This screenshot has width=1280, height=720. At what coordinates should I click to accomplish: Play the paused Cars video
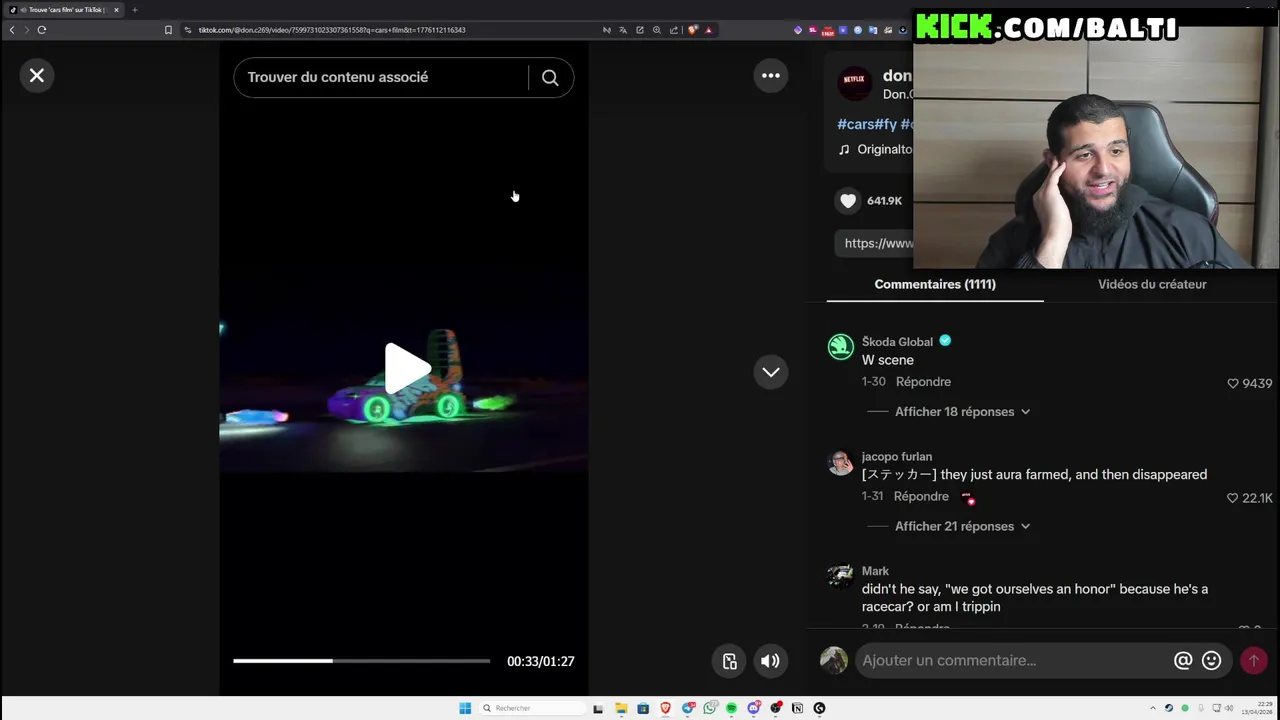(x=407, y=368)
